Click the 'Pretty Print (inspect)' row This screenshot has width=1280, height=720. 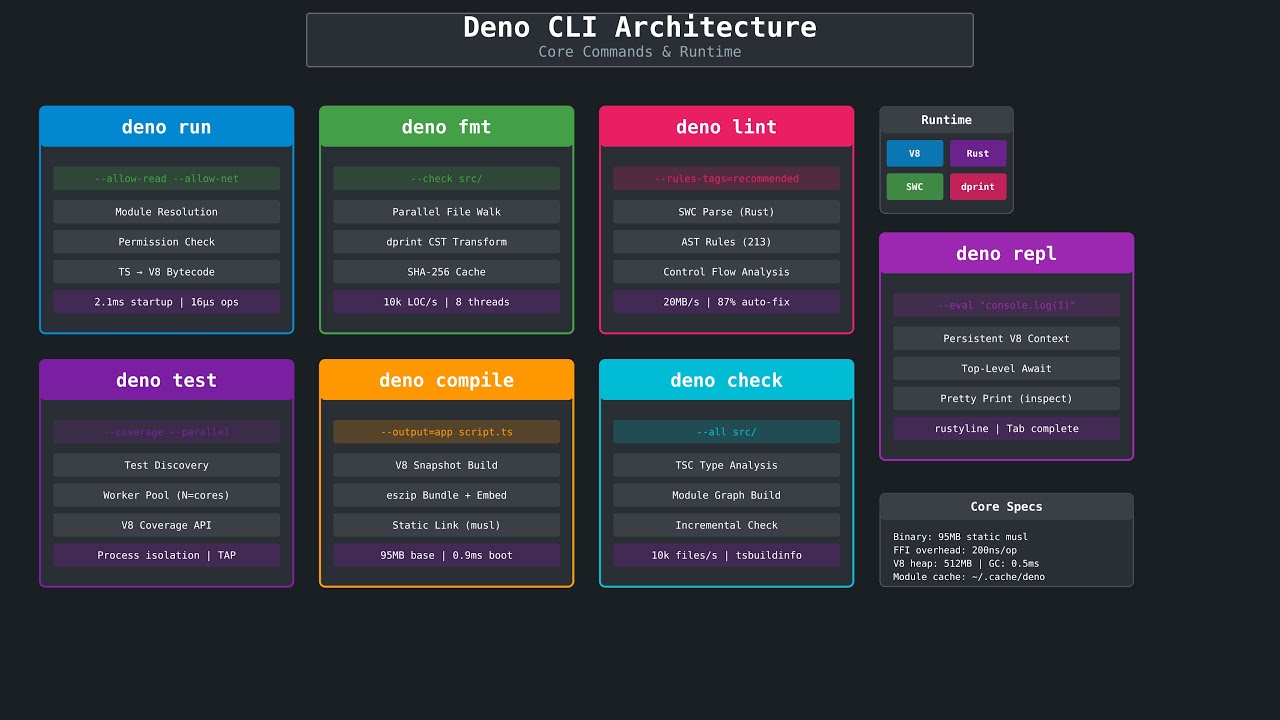point(1007,399)
